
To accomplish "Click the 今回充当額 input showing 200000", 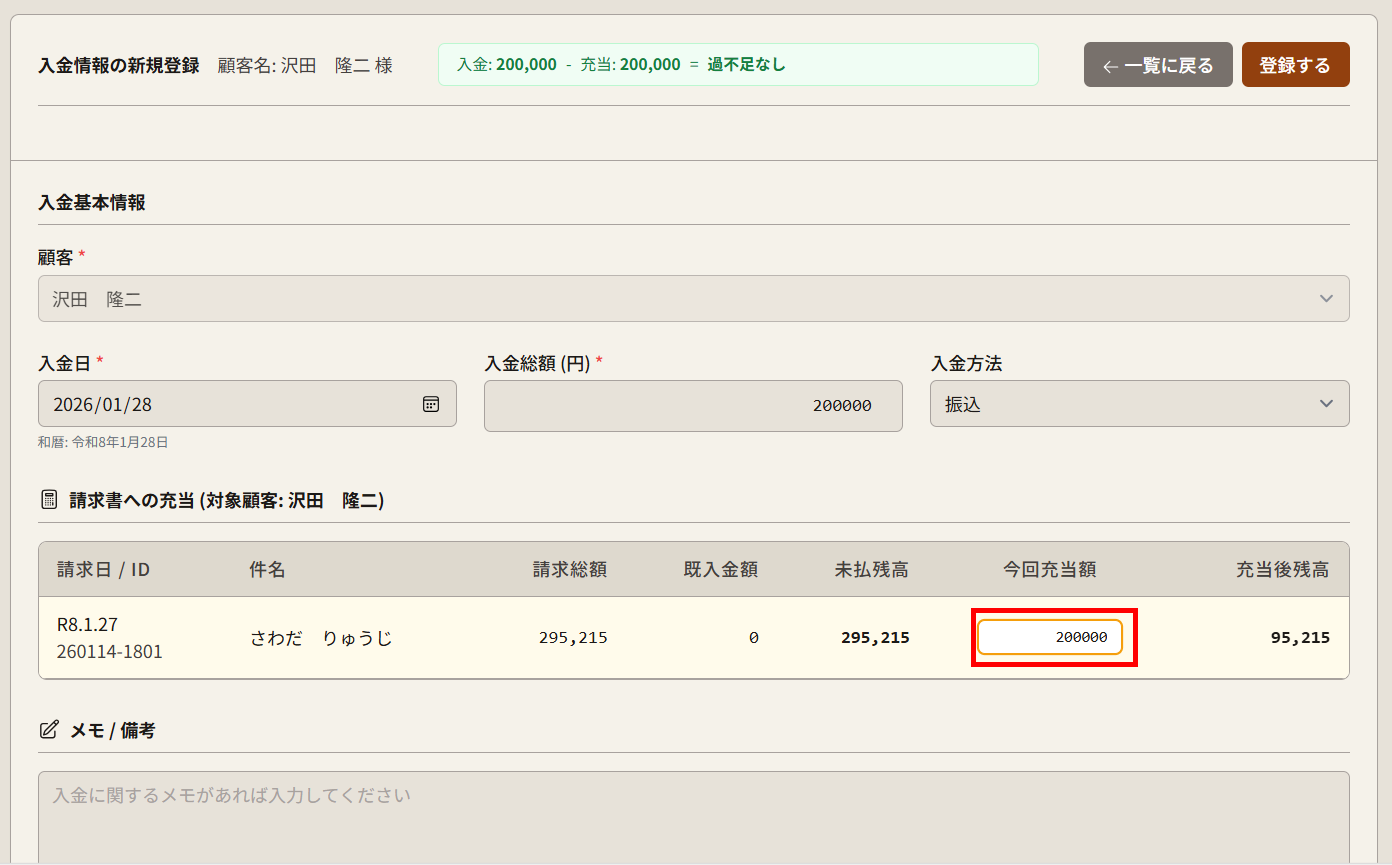I will 1049,637.
